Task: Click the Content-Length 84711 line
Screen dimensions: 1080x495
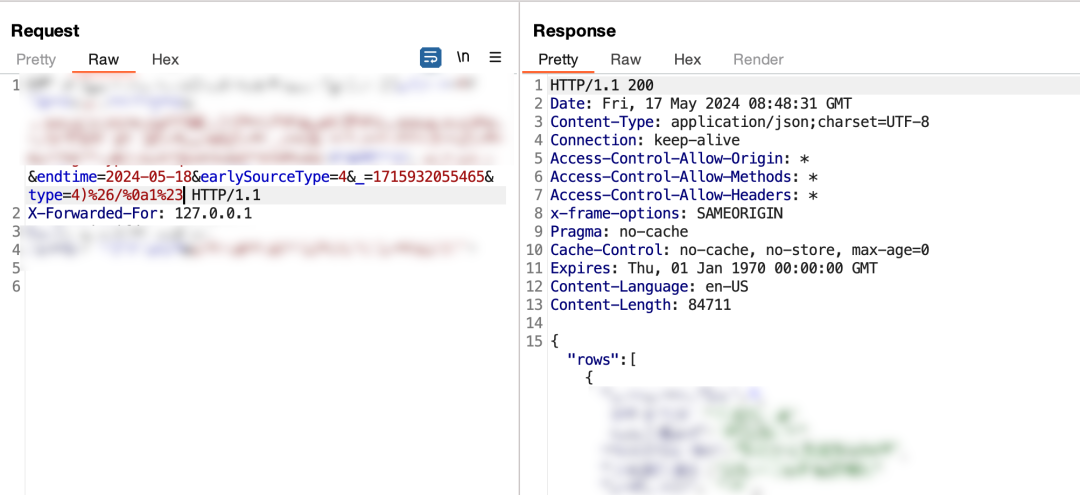Action: pyautogui.click(x=640, y=304)
